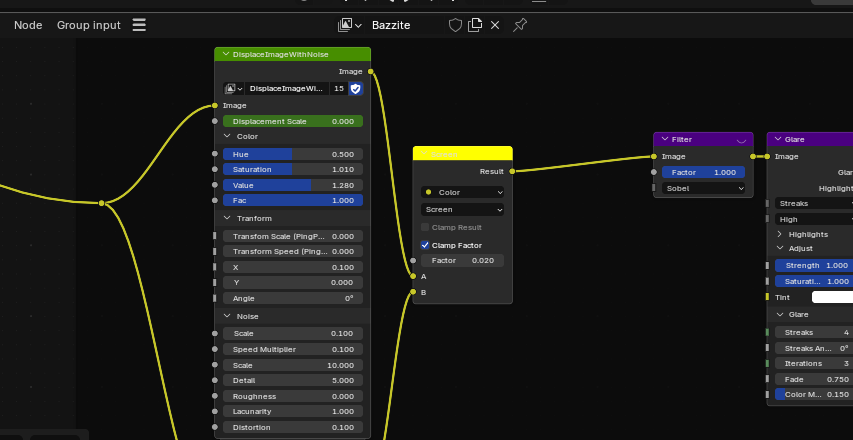Adjust the Value slider at 1.280
This screenshot has height=440, width=853.
[293, 185]
